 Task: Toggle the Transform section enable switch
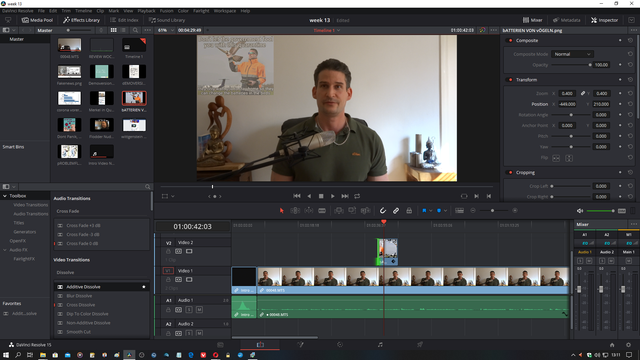pyautogui.click(x=510, y=80)
